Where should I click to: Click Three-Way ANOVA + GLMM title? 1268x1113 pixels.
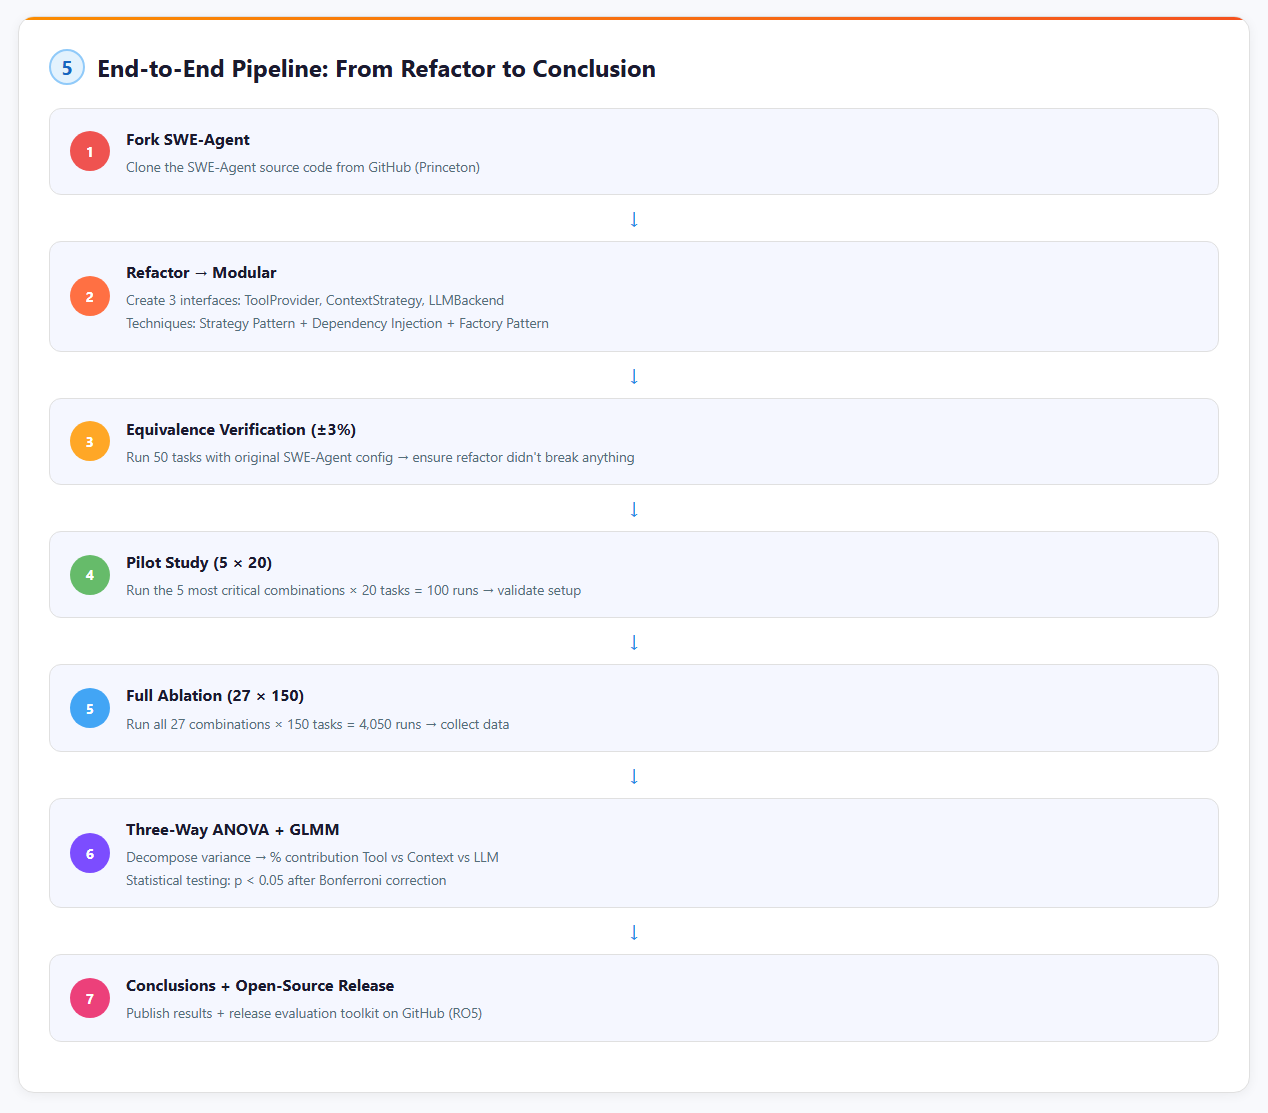click(x=232, y=830)
